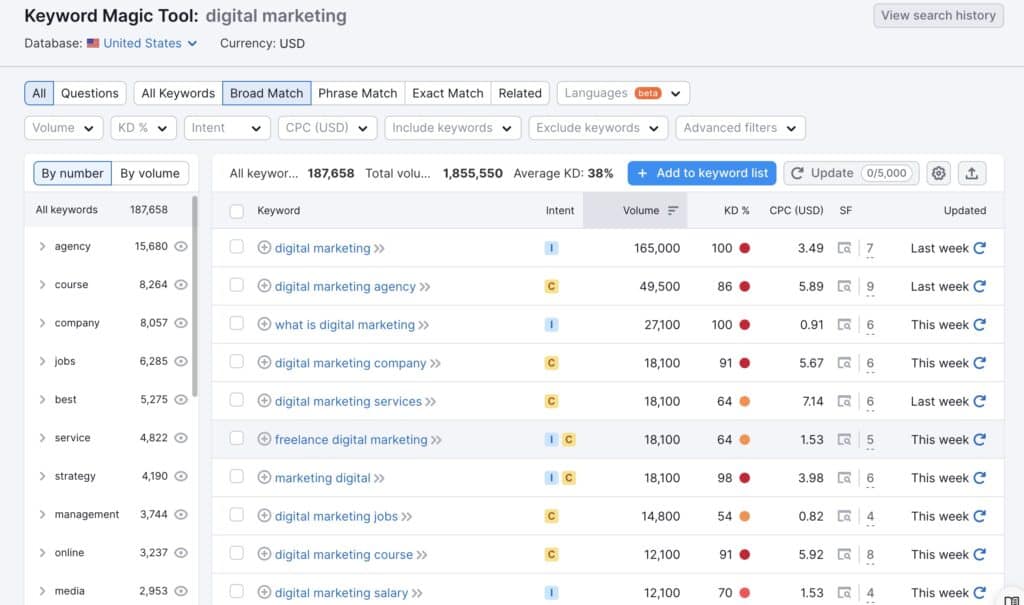Open the keyword table settings gear
1024x605 pixels.
pos(938,173)
